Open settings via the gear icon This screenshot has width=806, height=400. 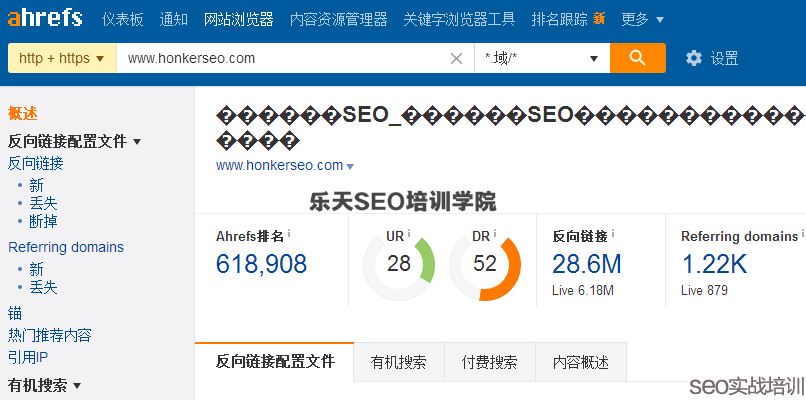[x=694, y=58]
